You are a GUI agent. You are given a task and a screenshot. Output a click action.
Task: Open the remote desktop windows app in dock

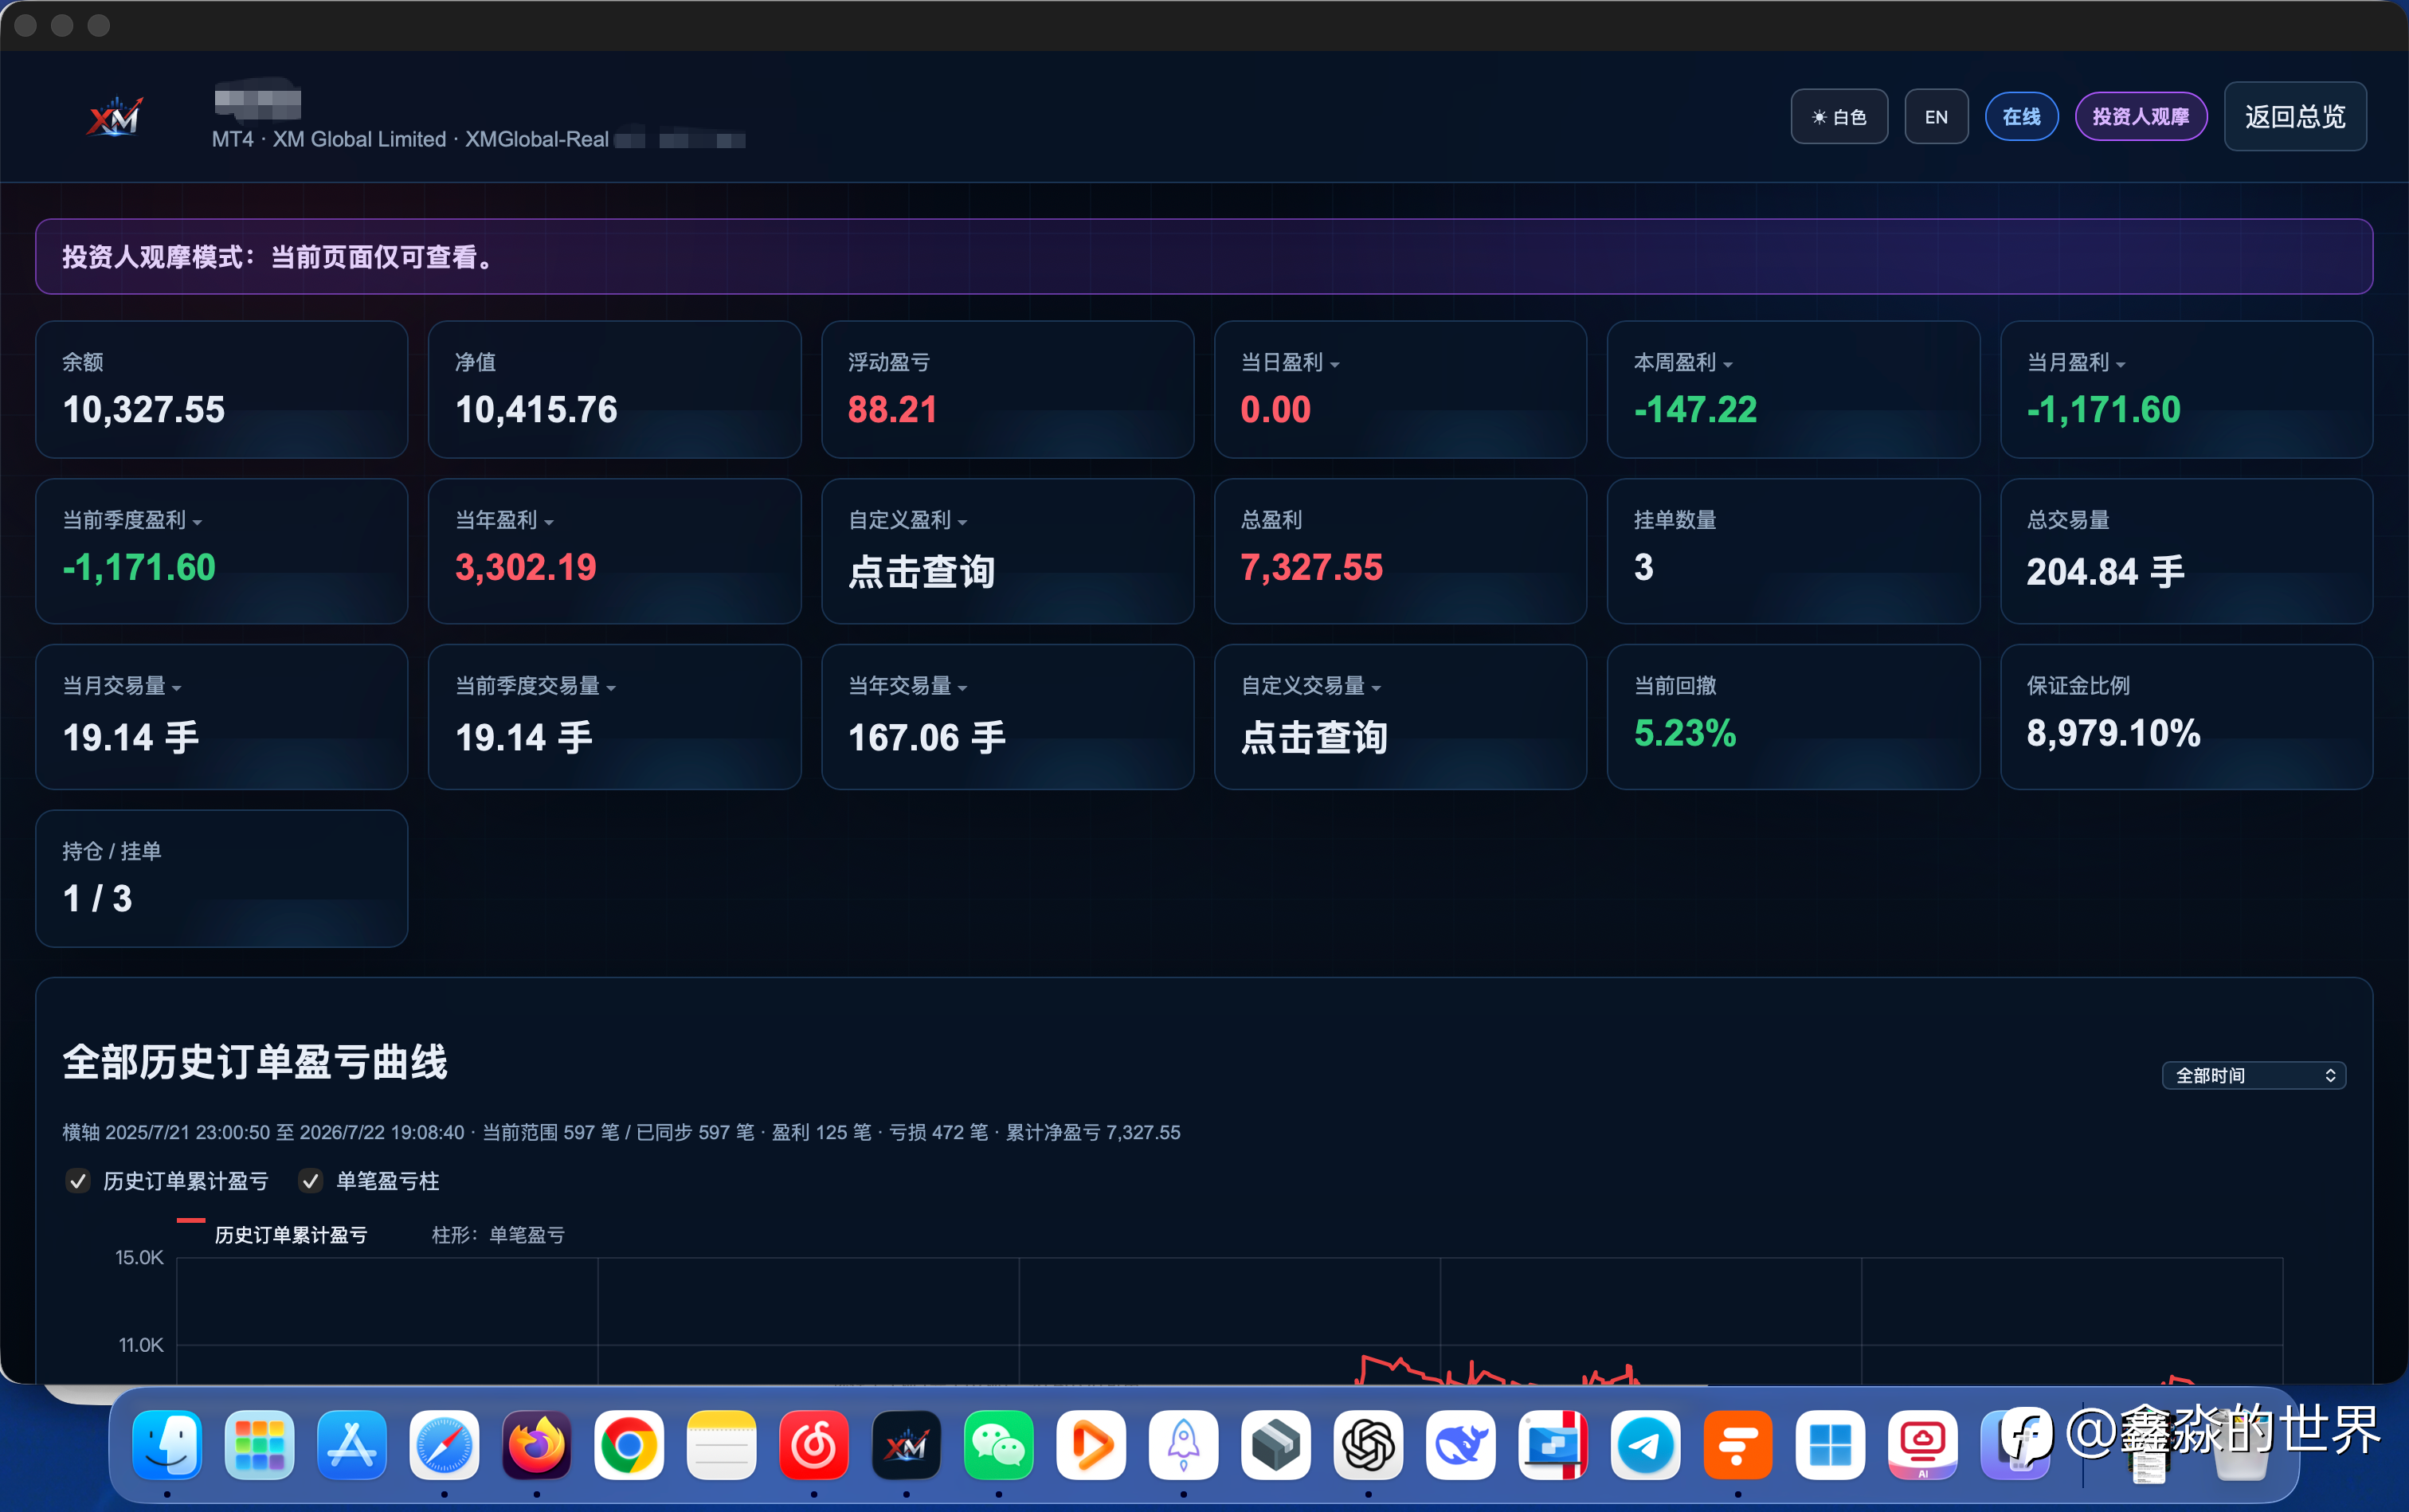[x=1553, y=1444]
